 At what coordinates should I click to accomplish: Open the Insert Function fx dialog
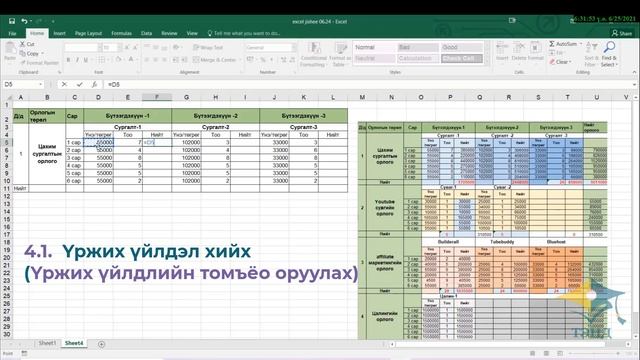coord(94,84)
